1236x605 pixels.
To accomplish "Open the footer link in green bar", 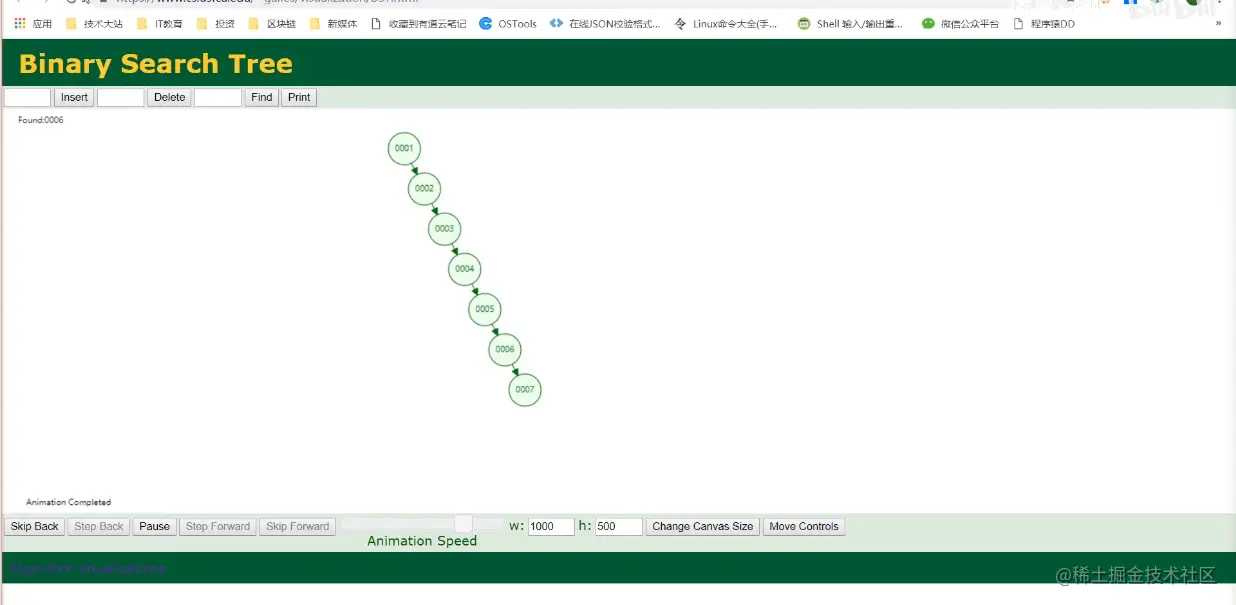I will tap(88, 568).
